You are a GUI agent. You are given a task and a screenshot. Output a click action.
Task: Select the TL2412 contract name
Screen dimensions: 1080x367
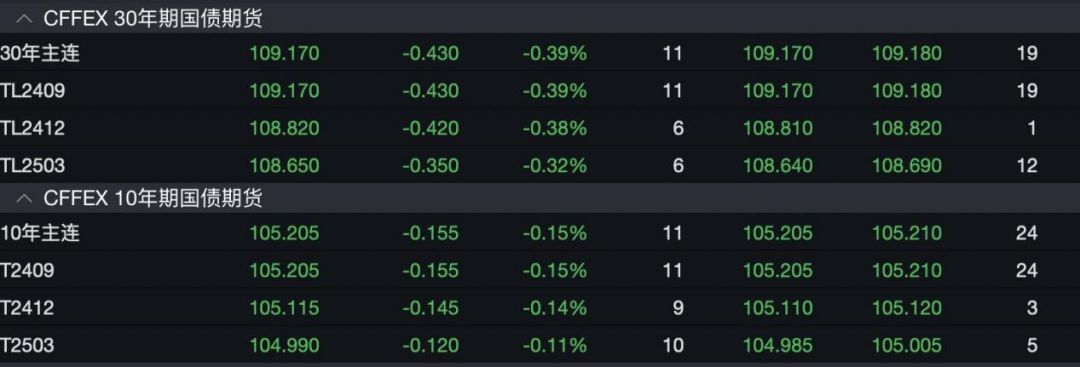[x=32, y=128]
